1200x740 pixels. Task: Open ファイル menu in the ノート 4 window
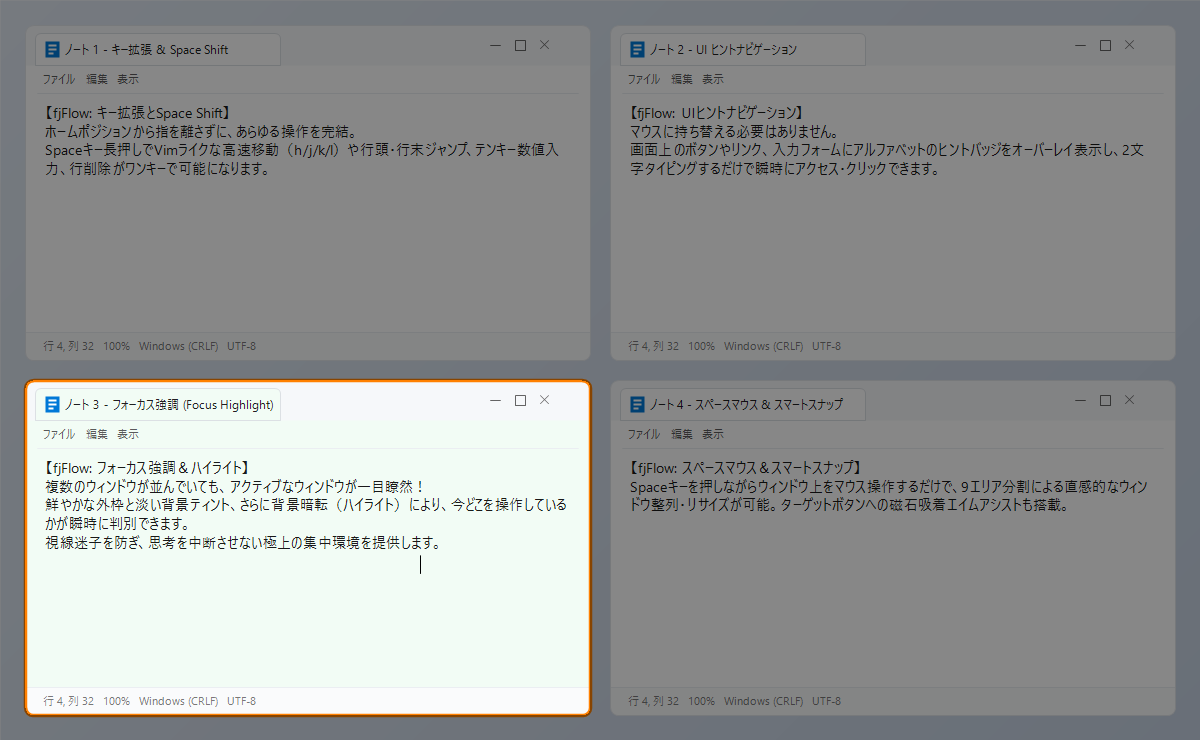coord(643,434)
